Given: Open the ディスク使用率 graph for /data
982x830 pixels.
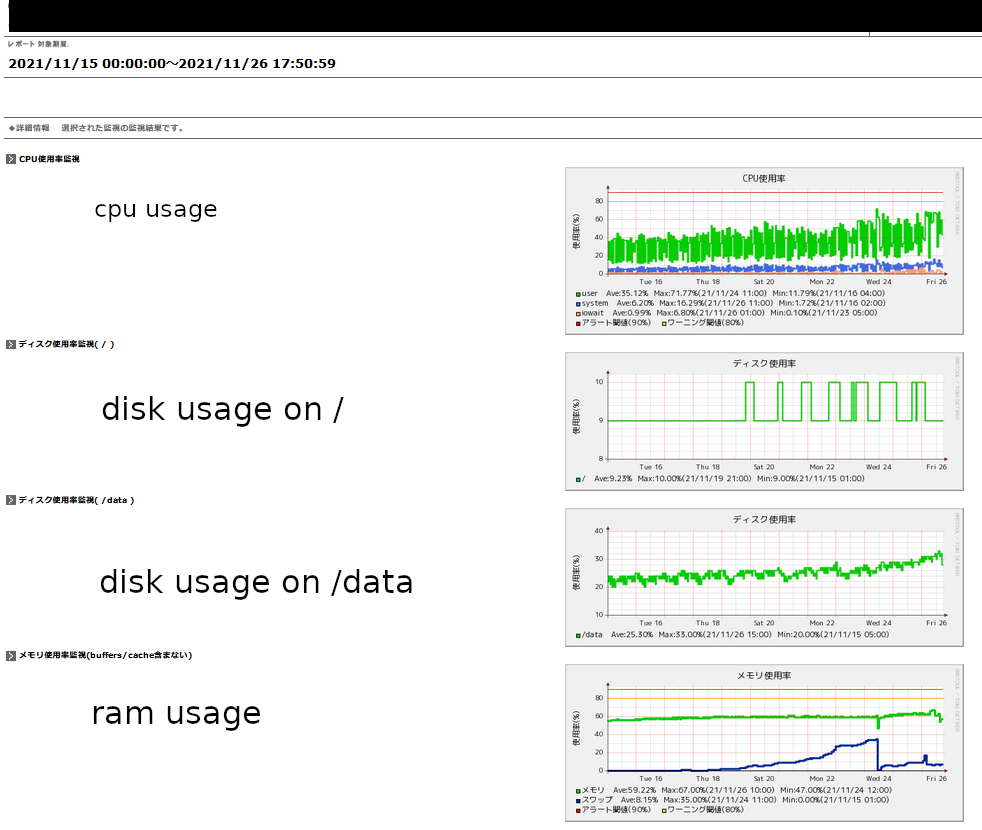Looking at the screenshot, I should click(x=764, y=578).
